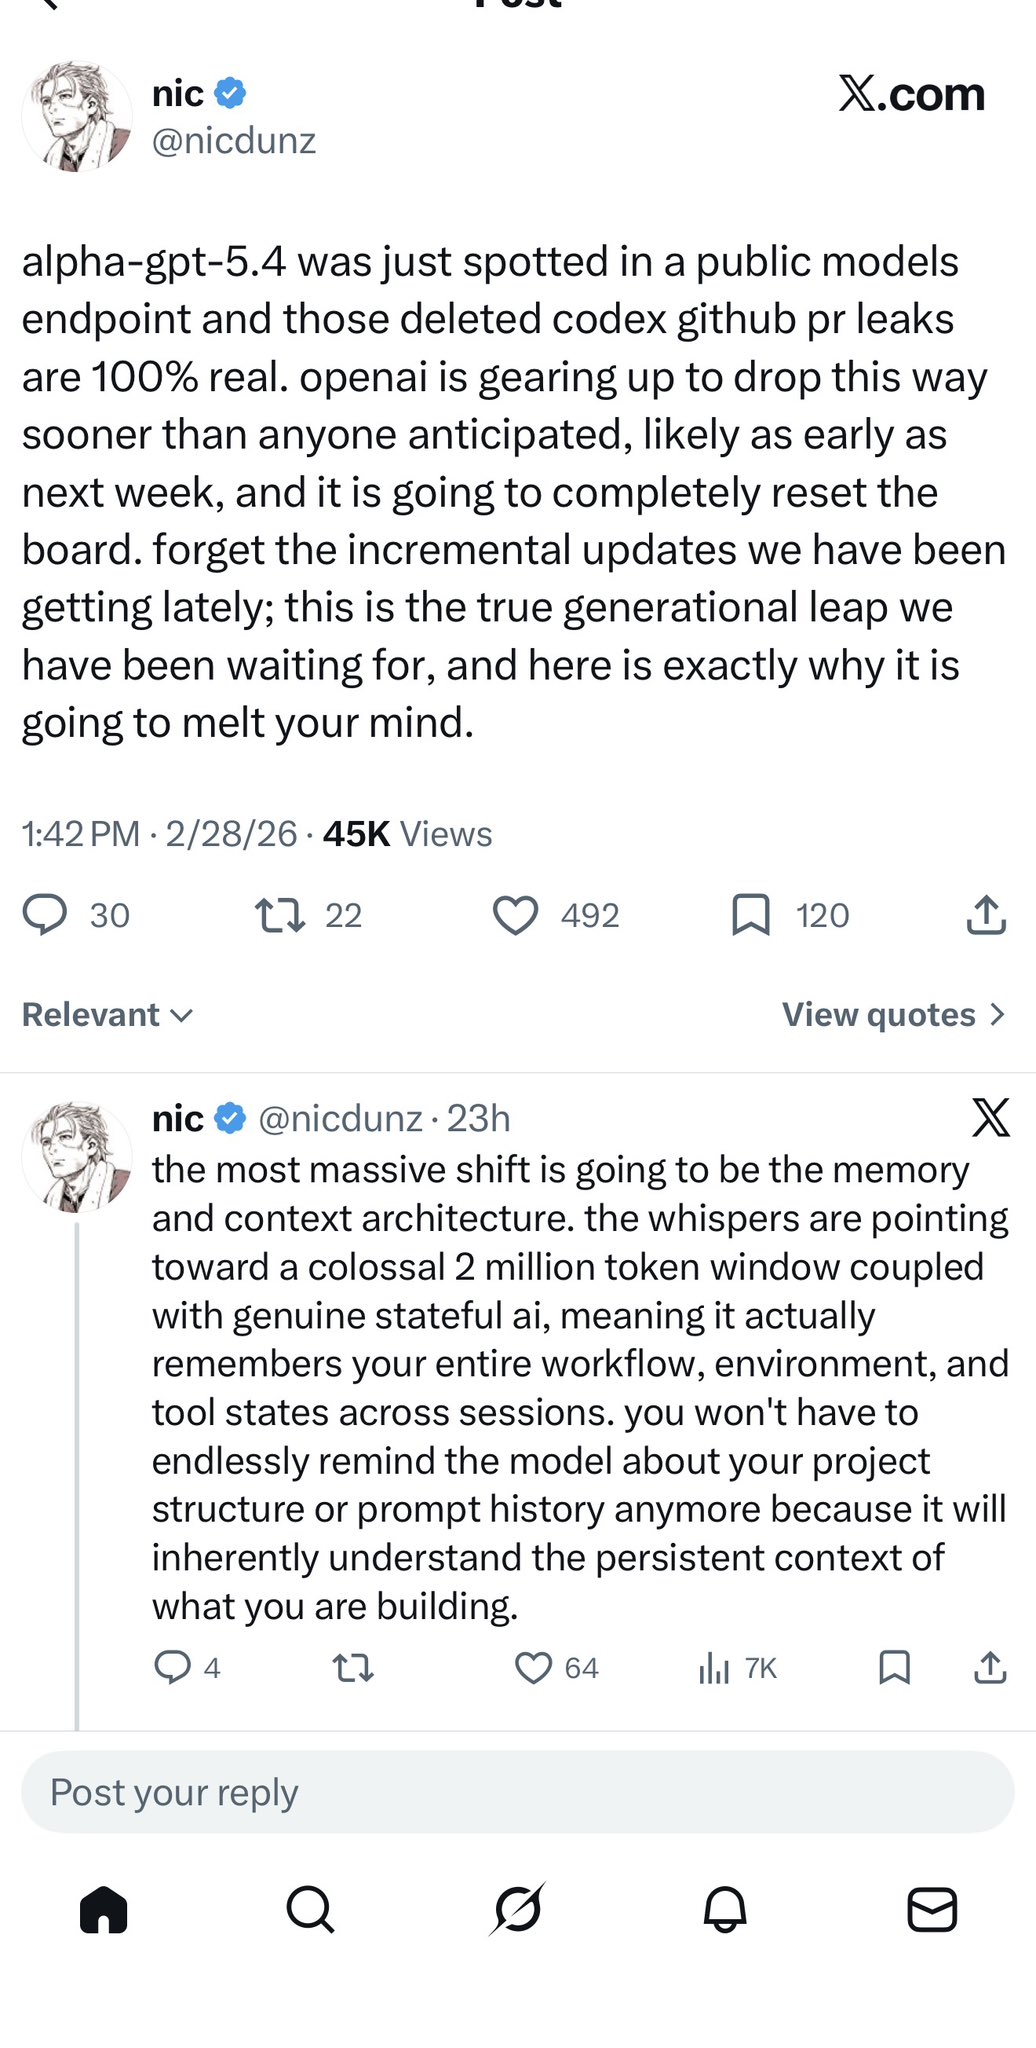
Task: Open replies on the main post
Action: [45, 915]
